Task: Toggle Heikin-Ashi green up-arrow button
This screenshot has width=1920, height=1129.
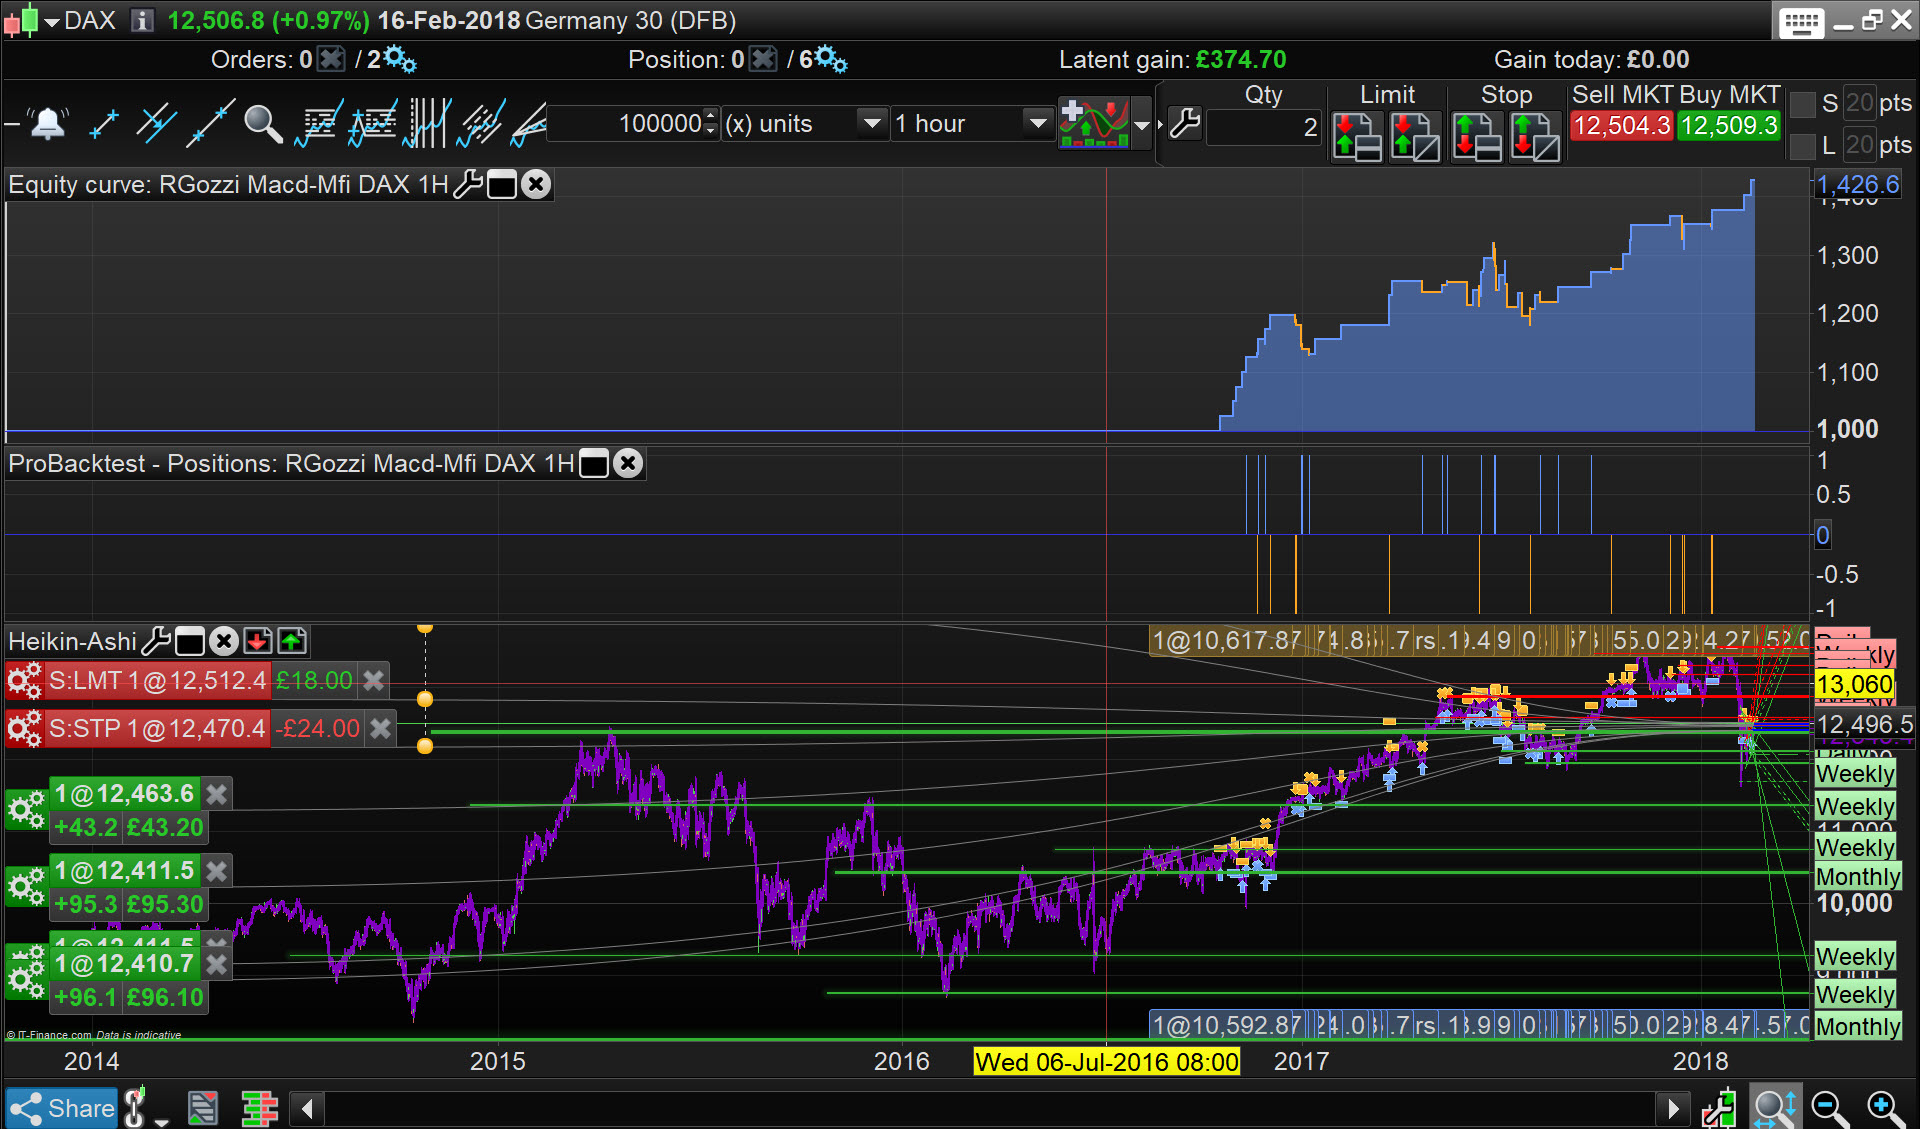Action: coord(292,641)
